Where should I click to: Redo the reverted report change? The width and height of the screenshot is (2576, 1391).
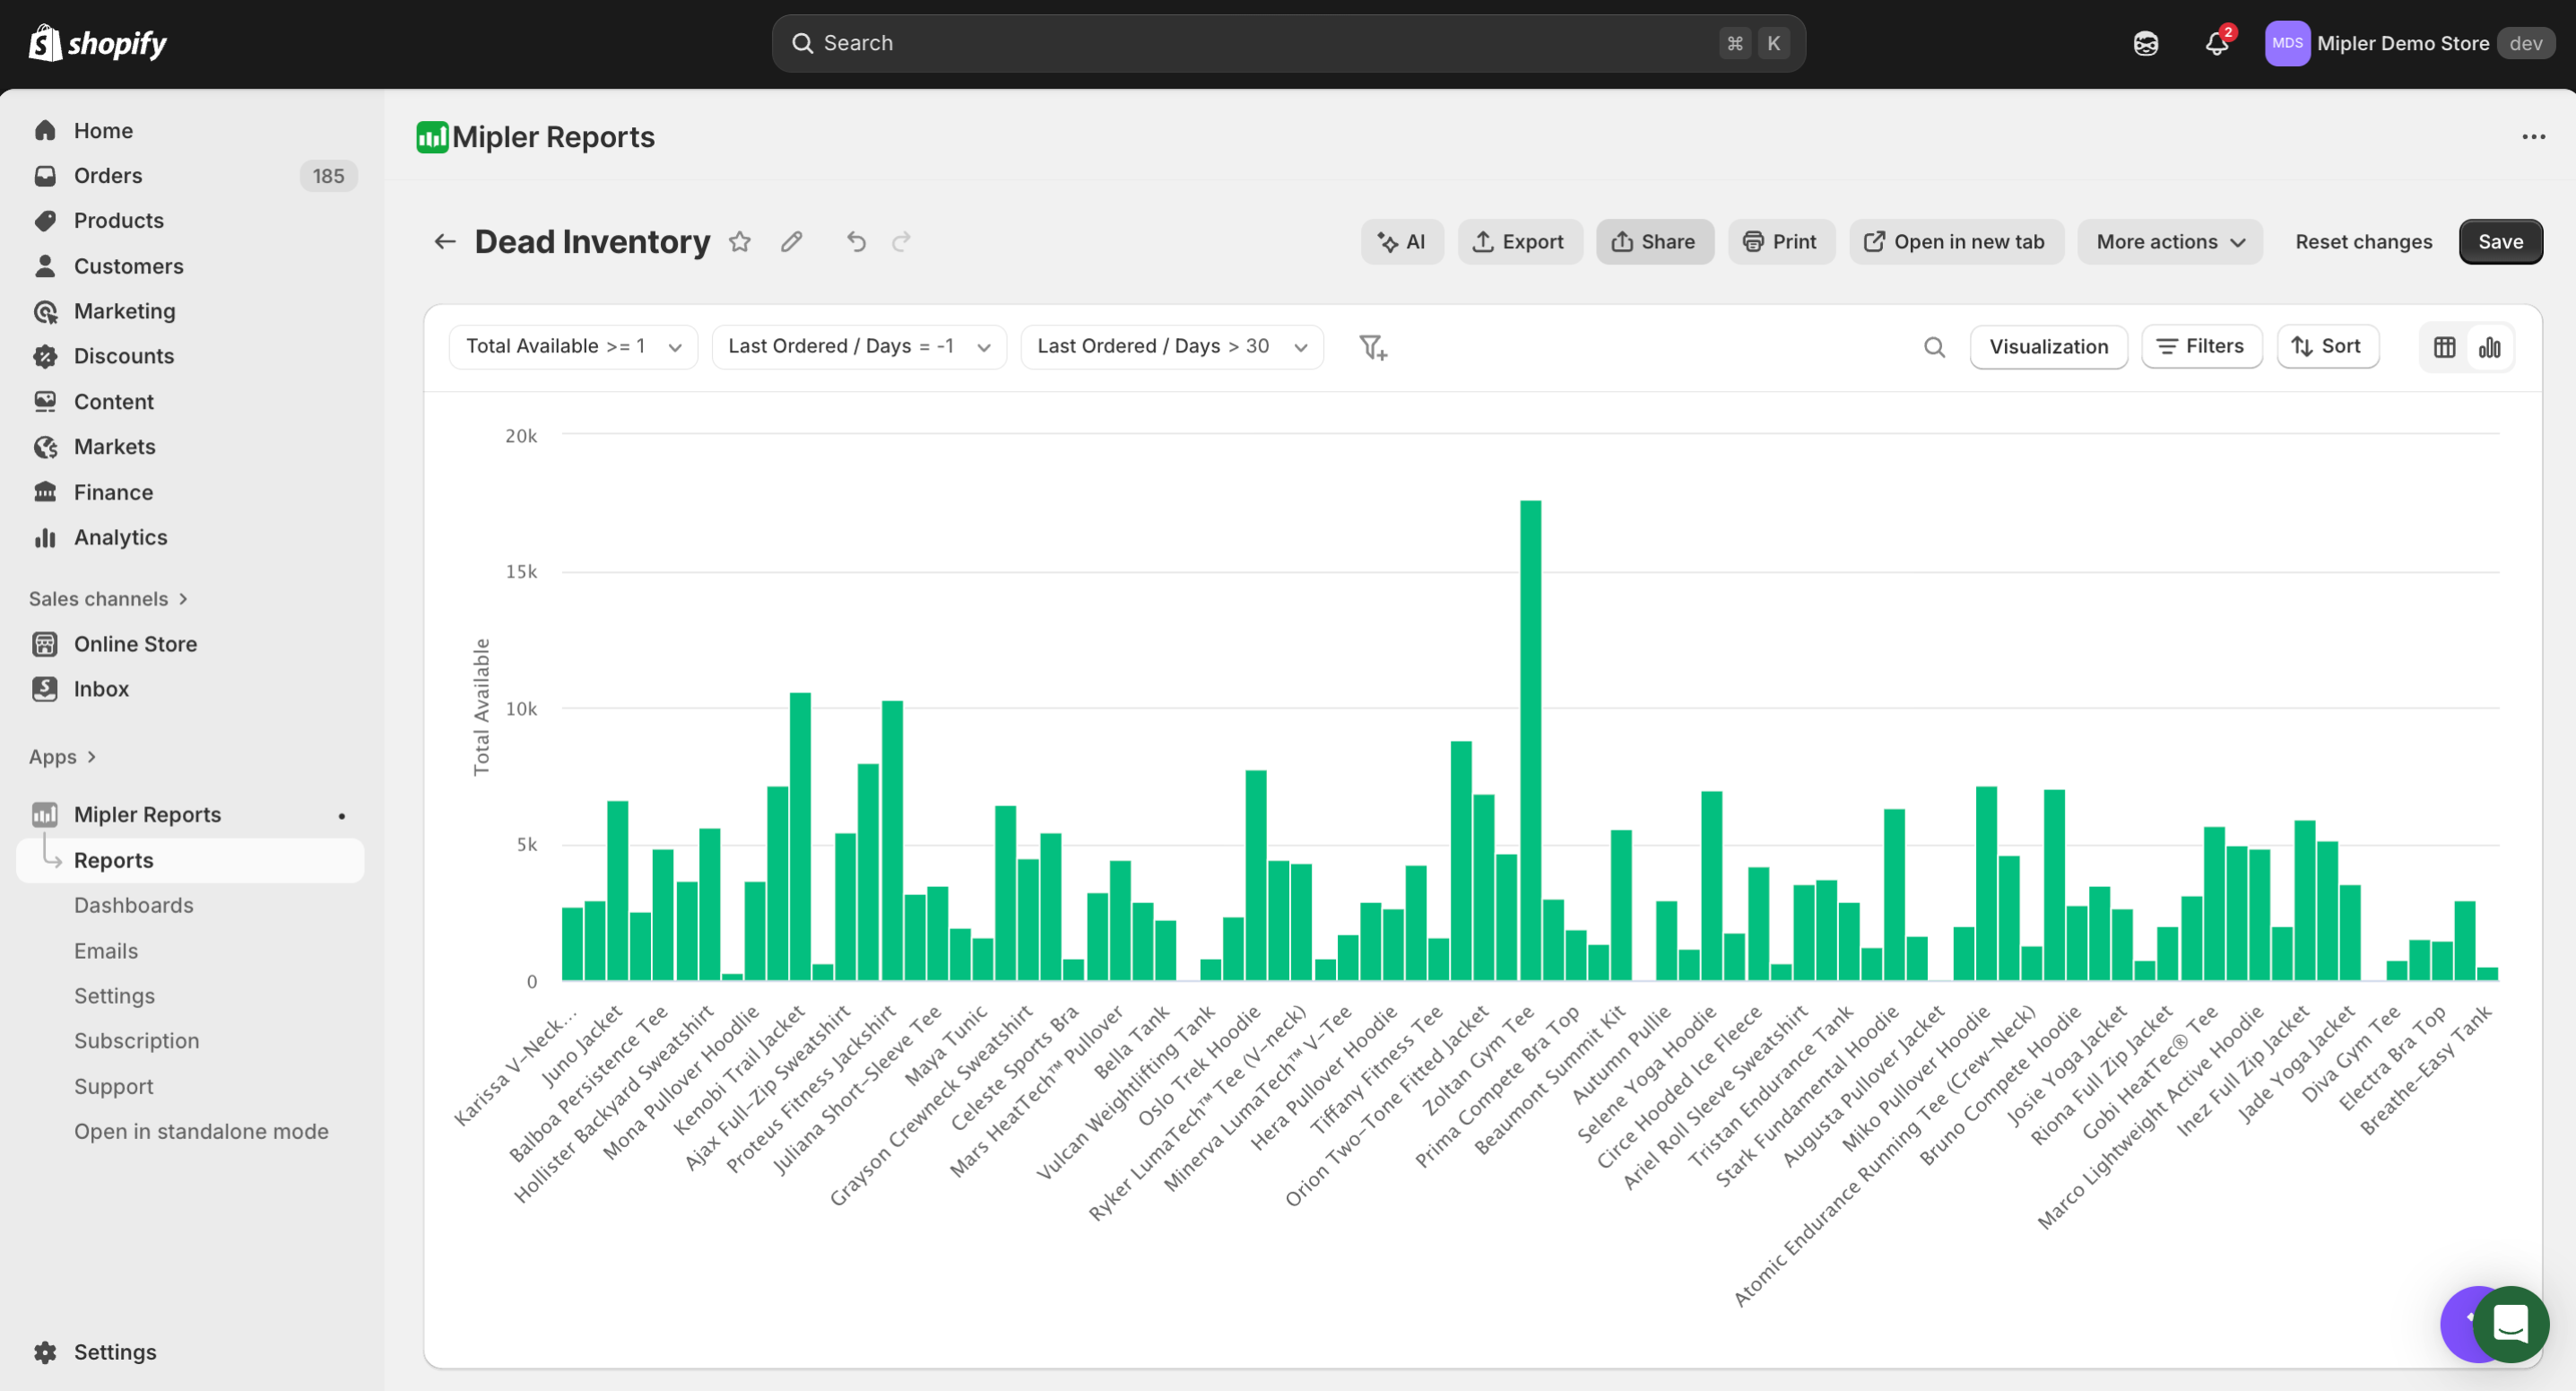tap(901, 241)
